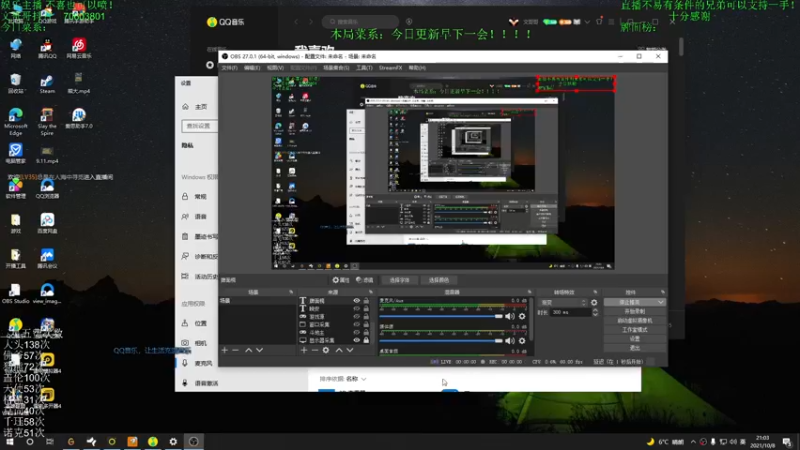Show hidden system tray icons chevron
The image size is (800, 450).
coord(693,442)
